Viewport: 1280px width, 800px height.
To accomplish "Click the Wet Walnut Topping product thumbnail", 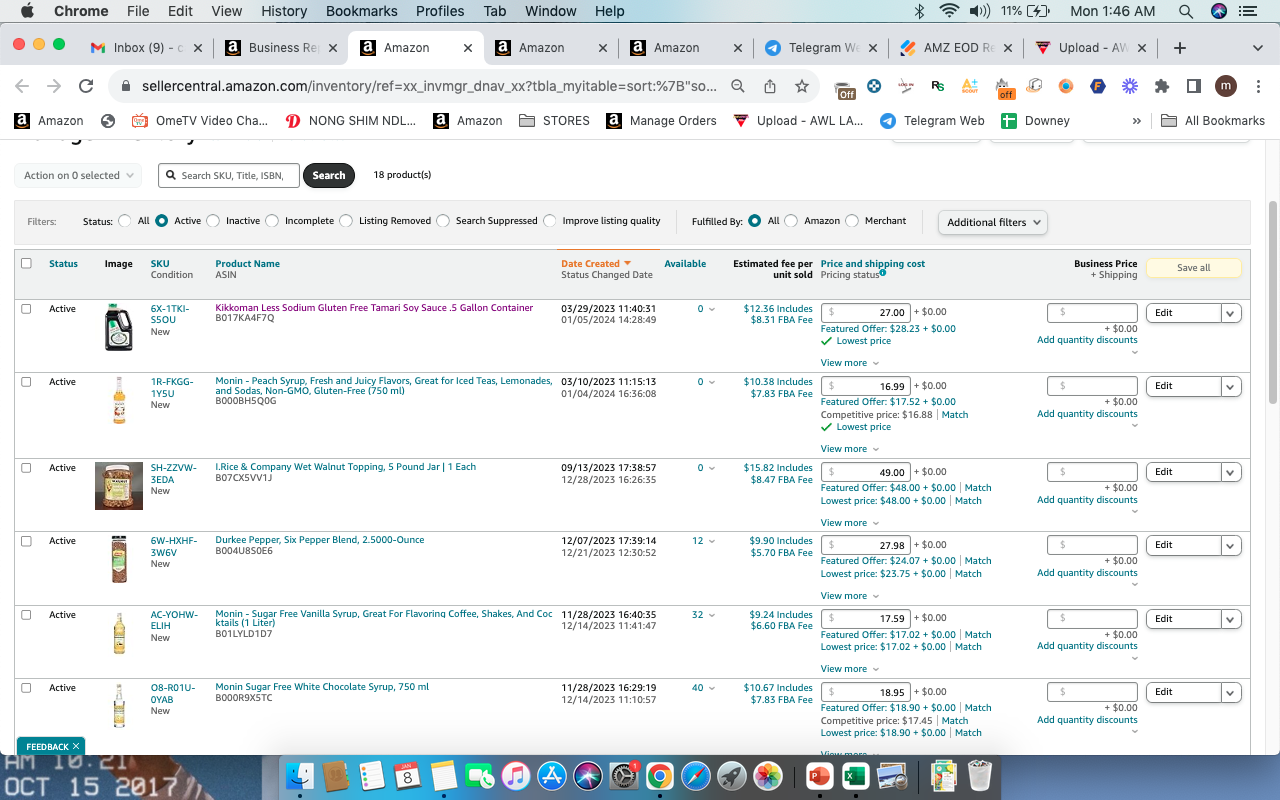I will pyautogui.click(x=119, y=486).
